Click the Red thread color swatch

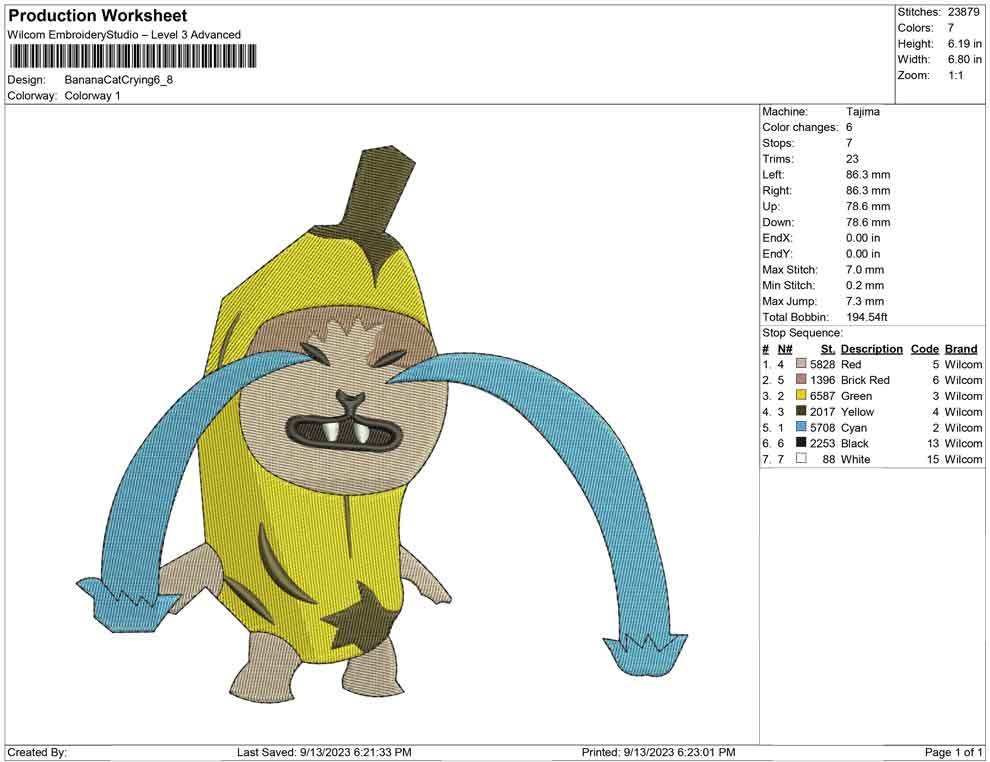click(801, 364)
